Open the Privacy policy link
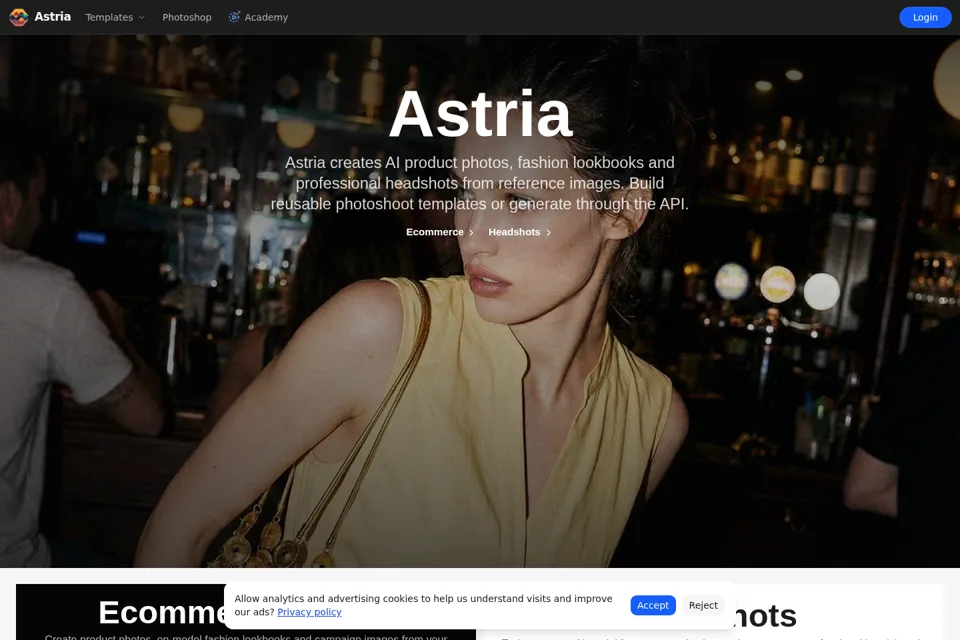960x640 pixels. (x=309, y=612)
